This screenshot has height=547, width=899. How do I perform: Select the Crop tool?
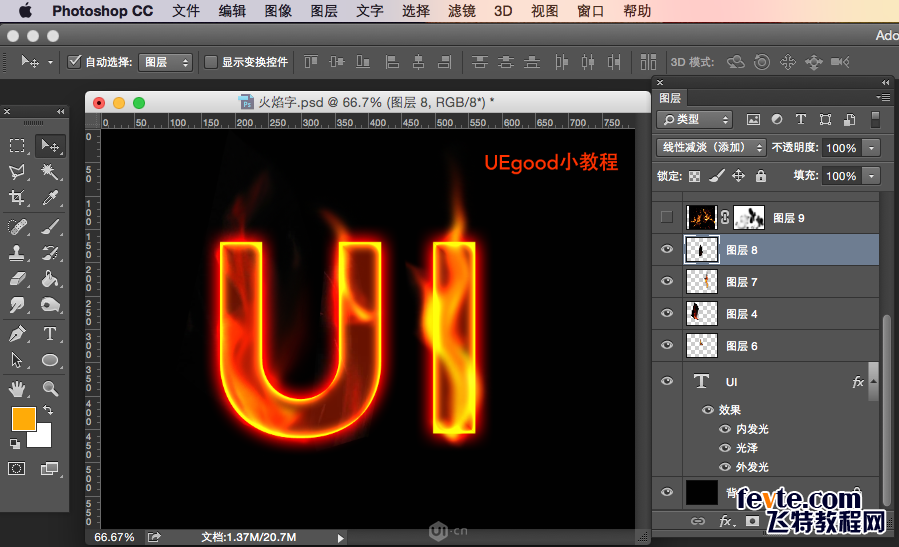click(18, 198)
